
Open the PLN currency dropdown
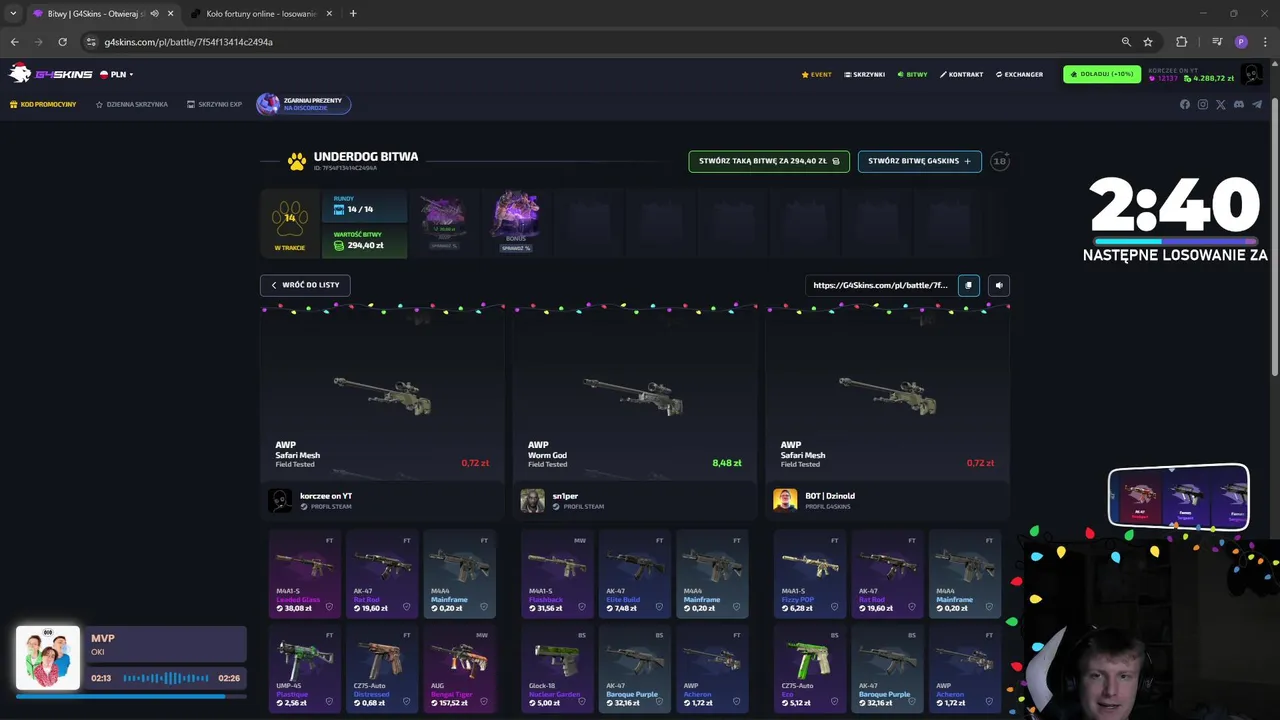[117, 74]
